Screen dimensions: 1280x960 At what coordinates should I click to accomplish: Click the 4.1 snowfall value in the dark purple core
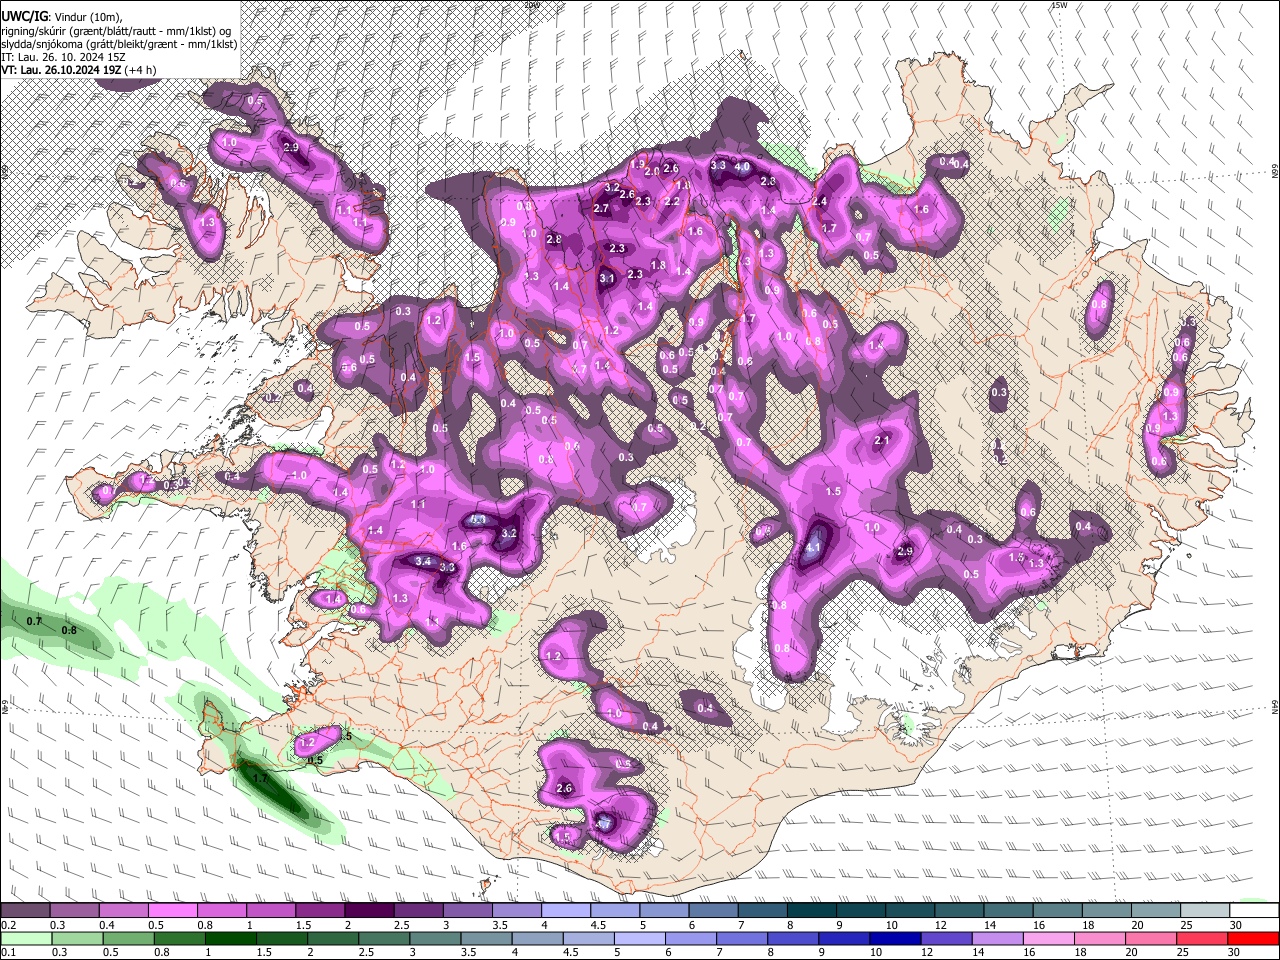coord(813,548)
